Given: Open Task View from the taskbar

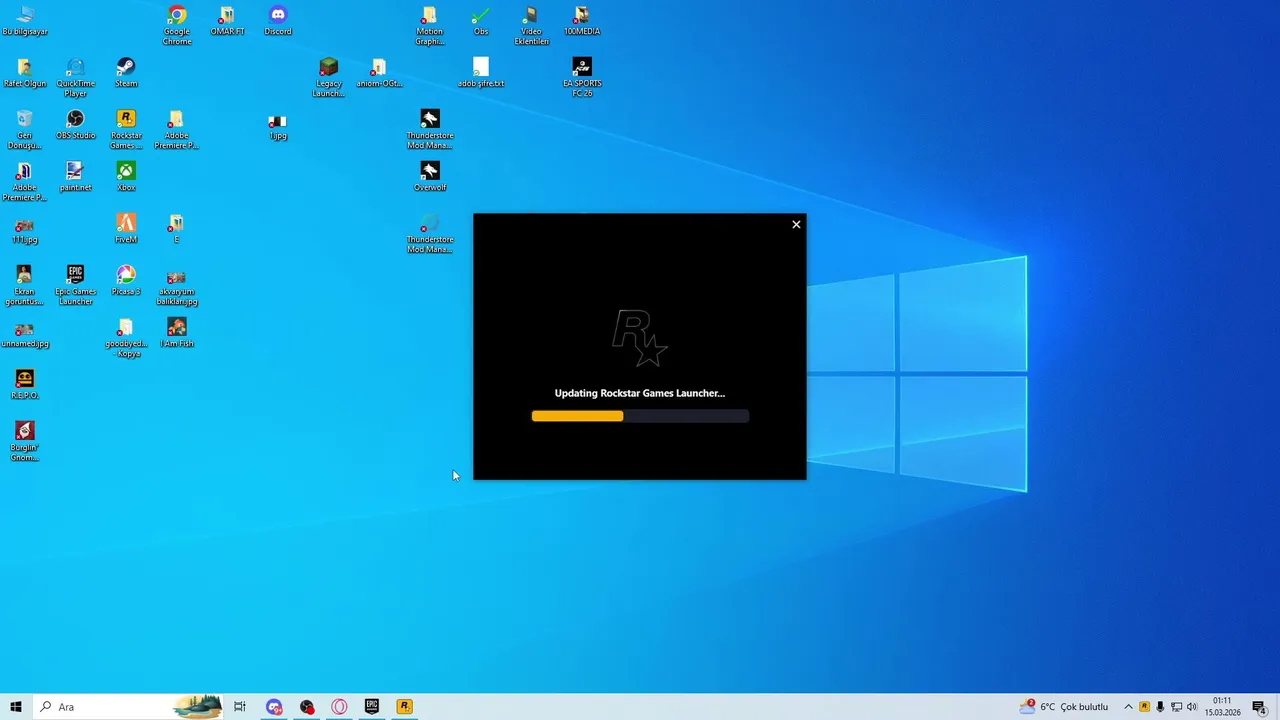Looking at the screenshot, I should tap(240, 707).
